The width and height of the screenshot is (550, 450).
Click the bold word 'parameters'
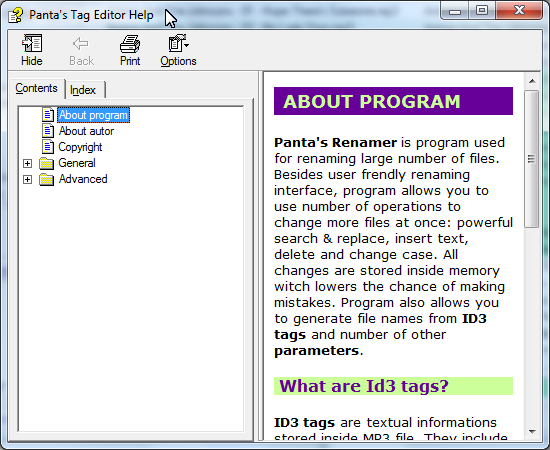tap(316, 351)
